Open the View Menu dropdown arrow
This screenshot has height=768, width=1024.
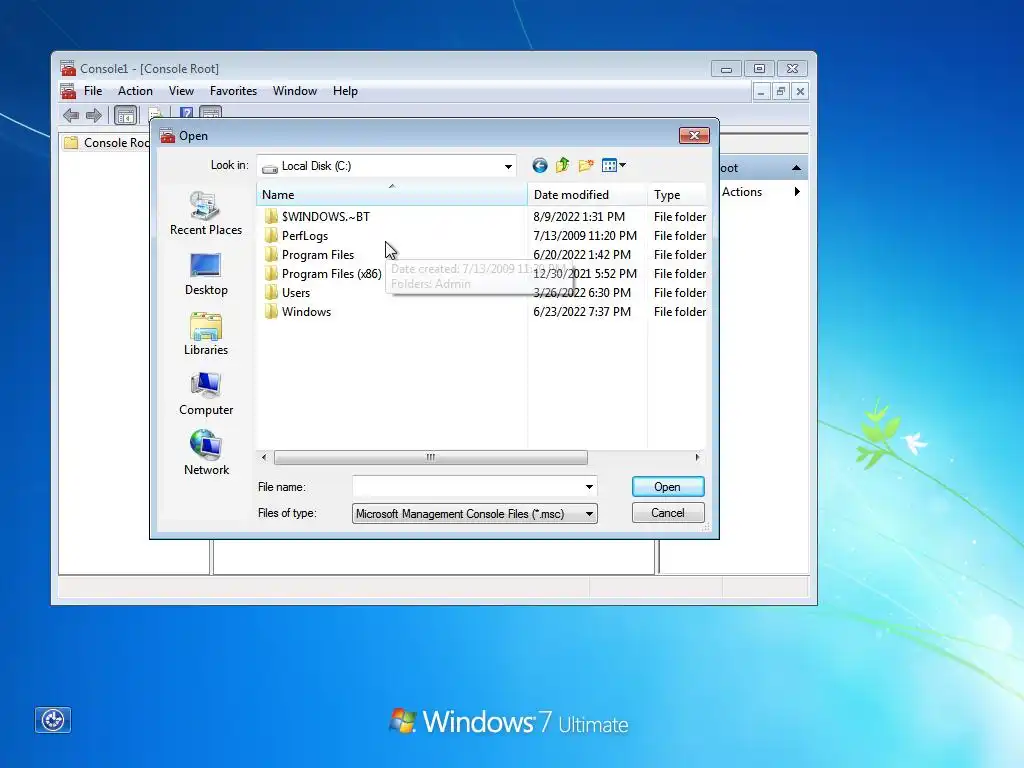click(622, 165)
